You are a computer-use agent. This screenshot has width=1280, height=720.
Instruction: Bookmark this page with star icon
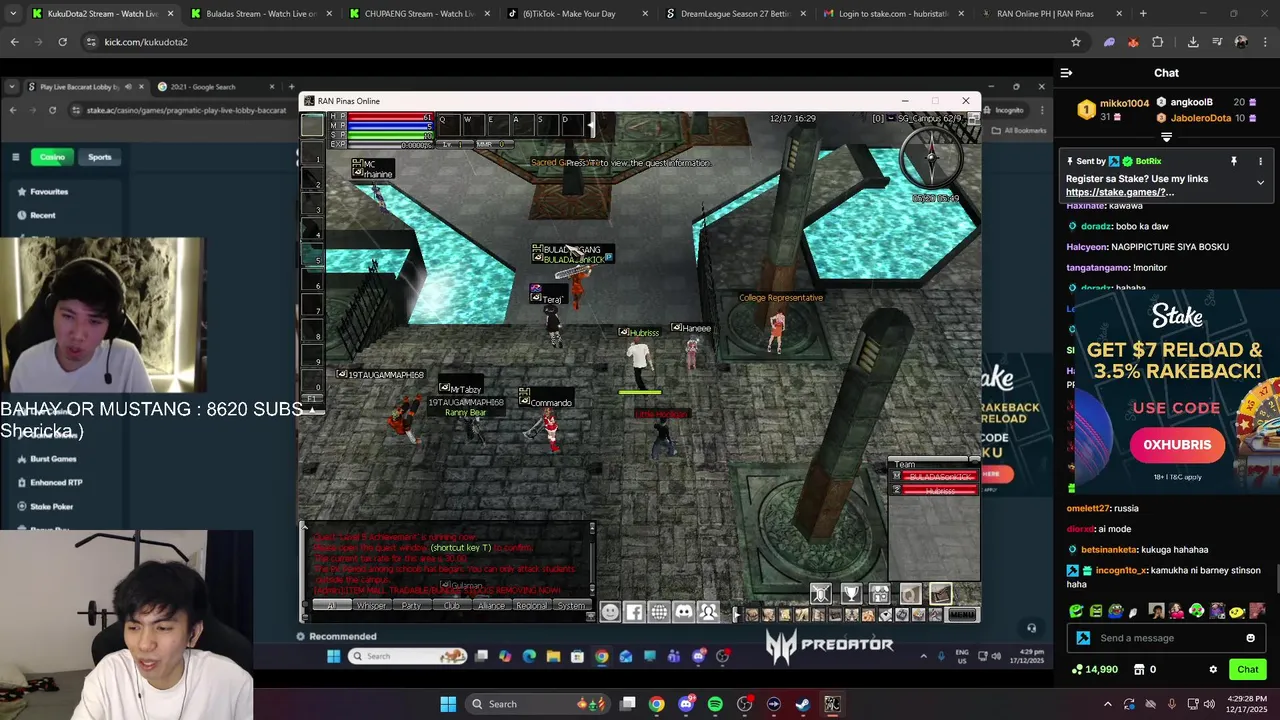point(1076,42)
